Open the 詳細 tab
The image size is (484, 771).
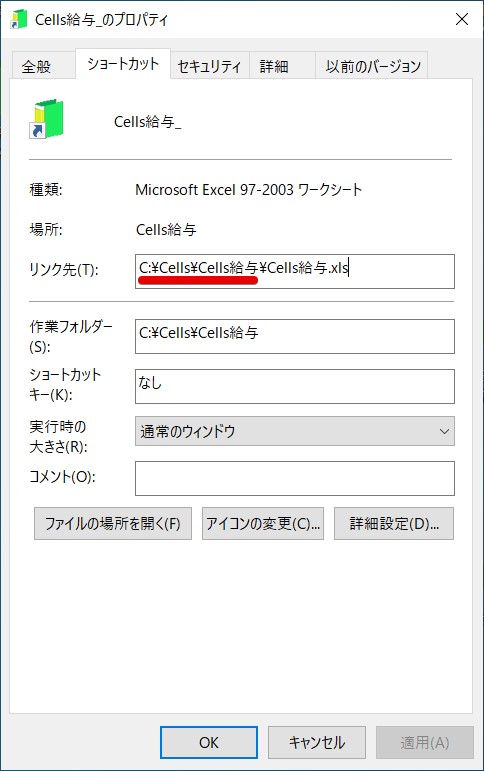pyautogui.click(x=274, y=66)
